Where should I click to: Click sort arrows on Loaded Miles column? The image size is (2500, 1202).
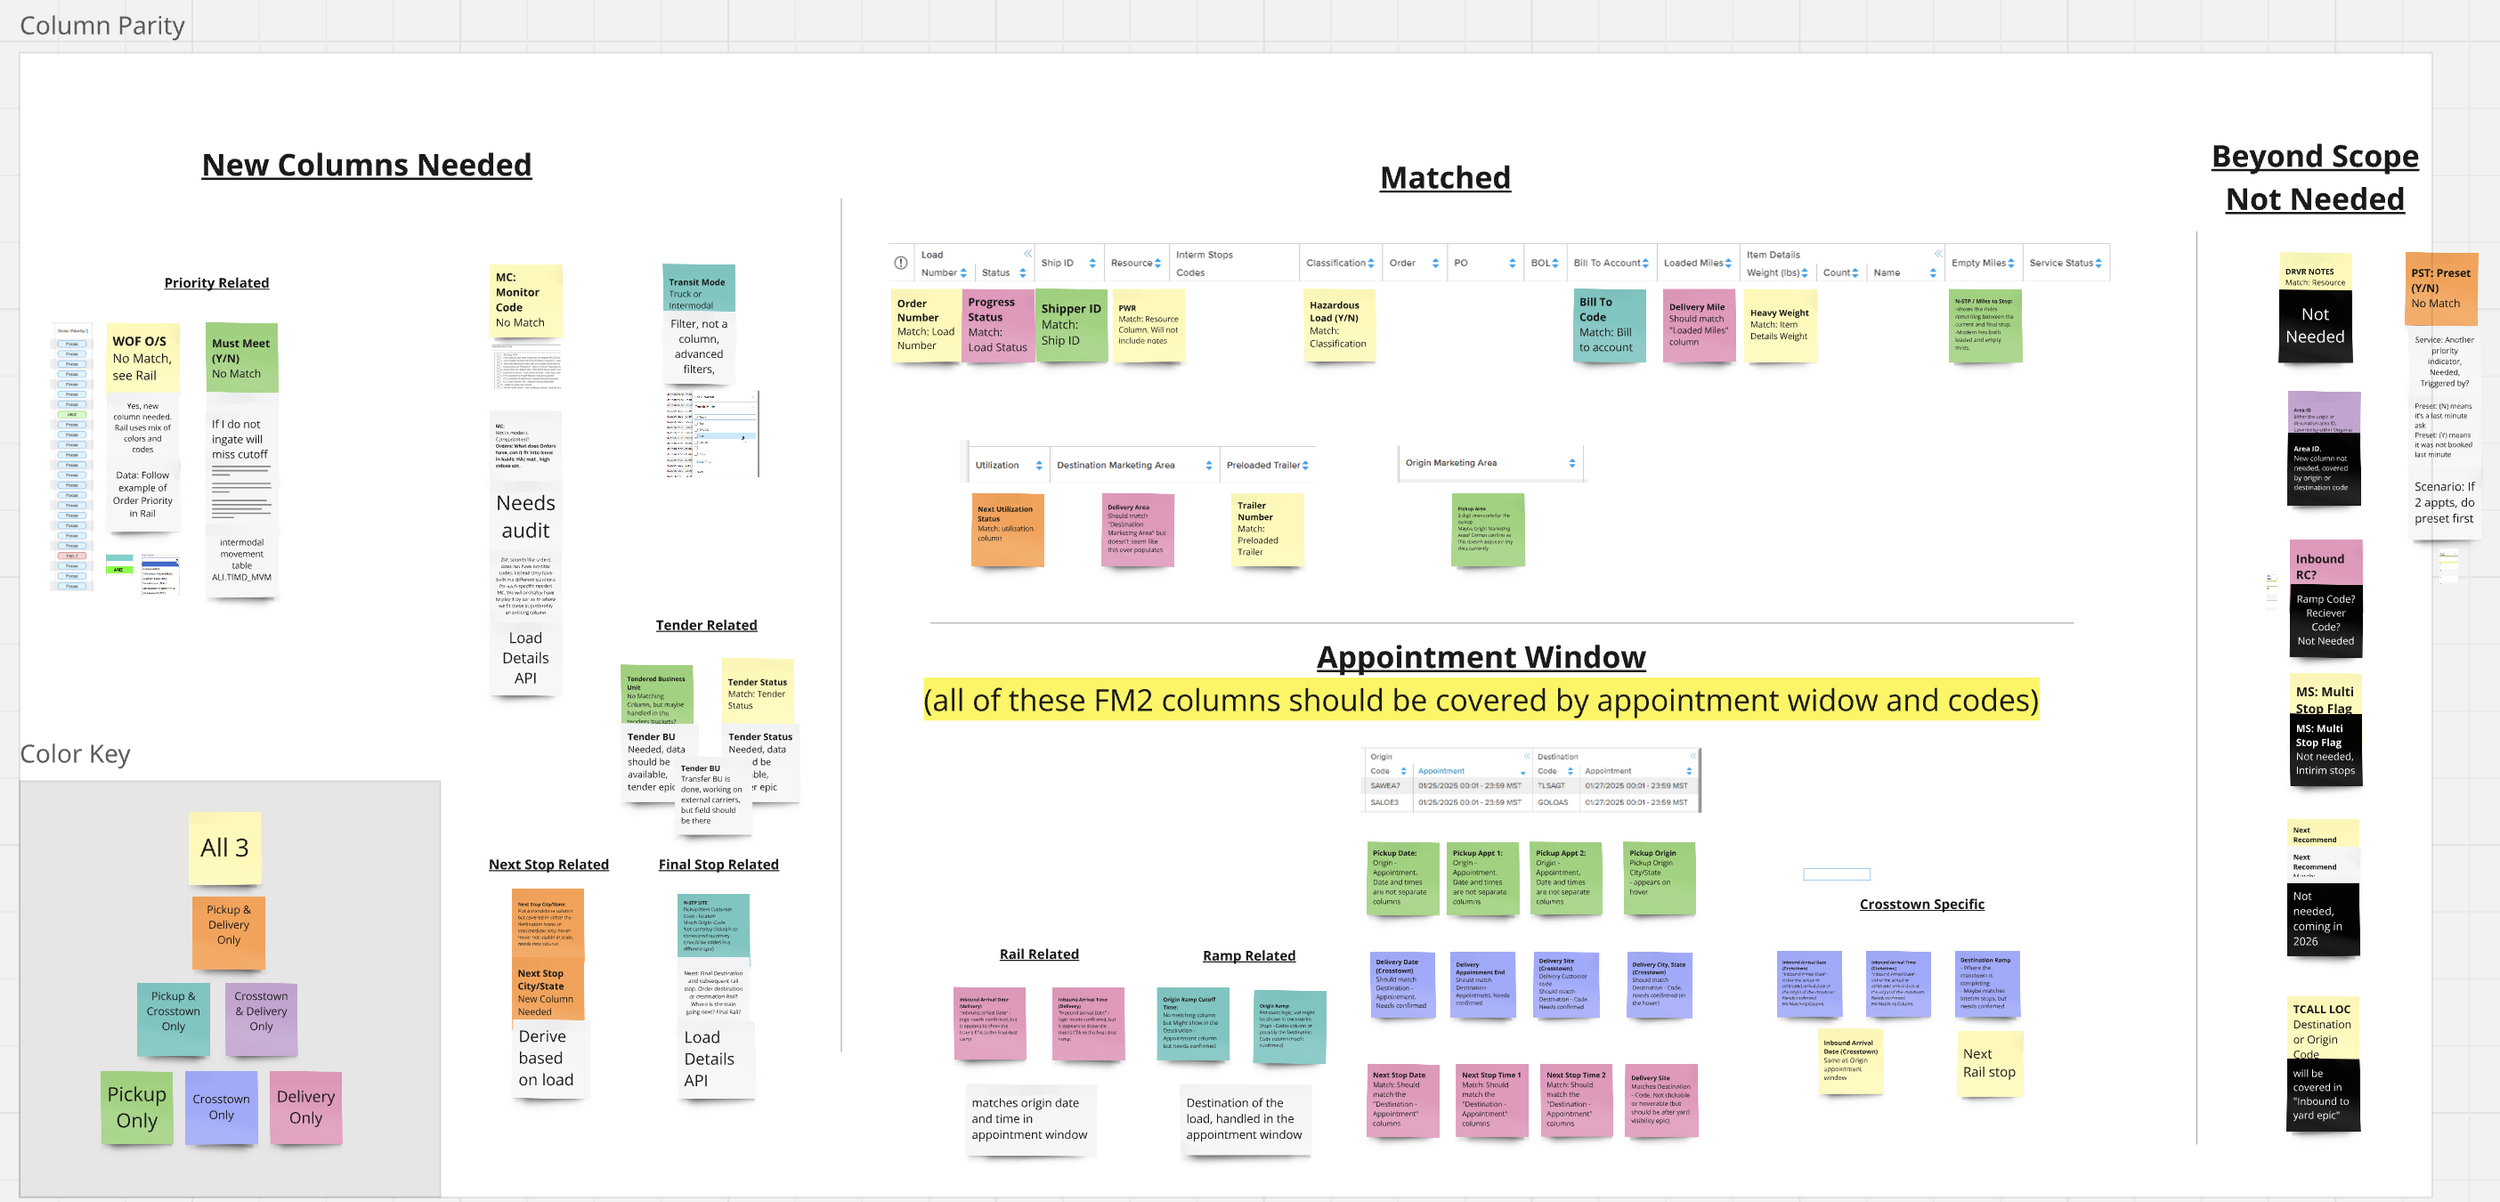tap(1728, 263)
